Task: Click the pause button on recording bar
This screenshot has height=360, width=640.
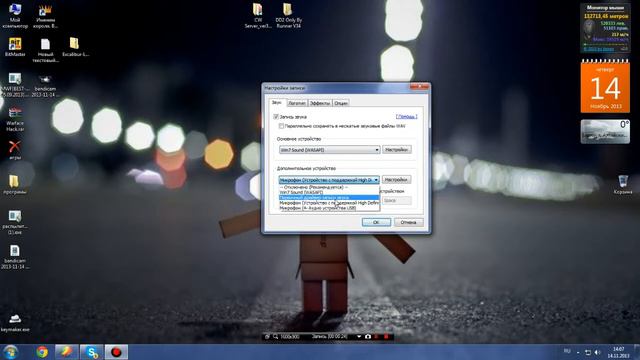Action: (377, 337)
